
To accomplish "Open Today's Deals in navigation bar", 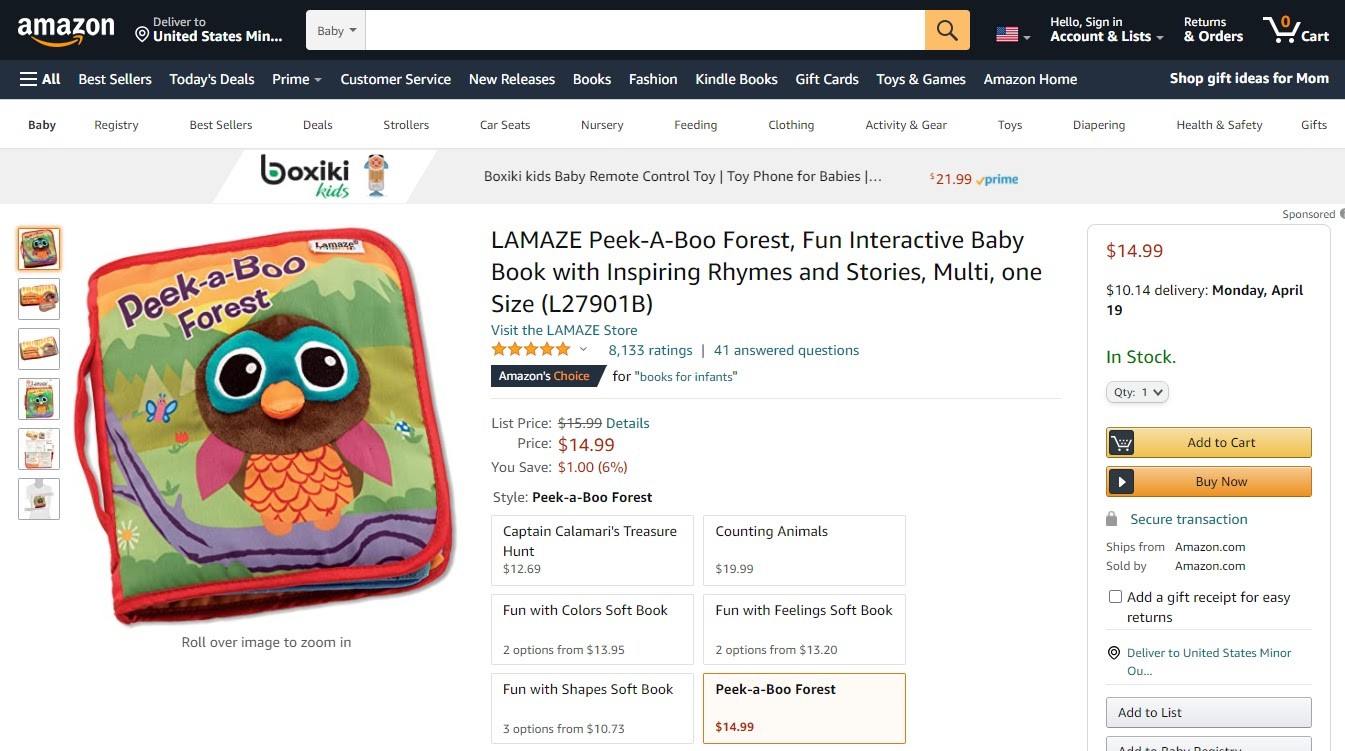I will point(212,79).
